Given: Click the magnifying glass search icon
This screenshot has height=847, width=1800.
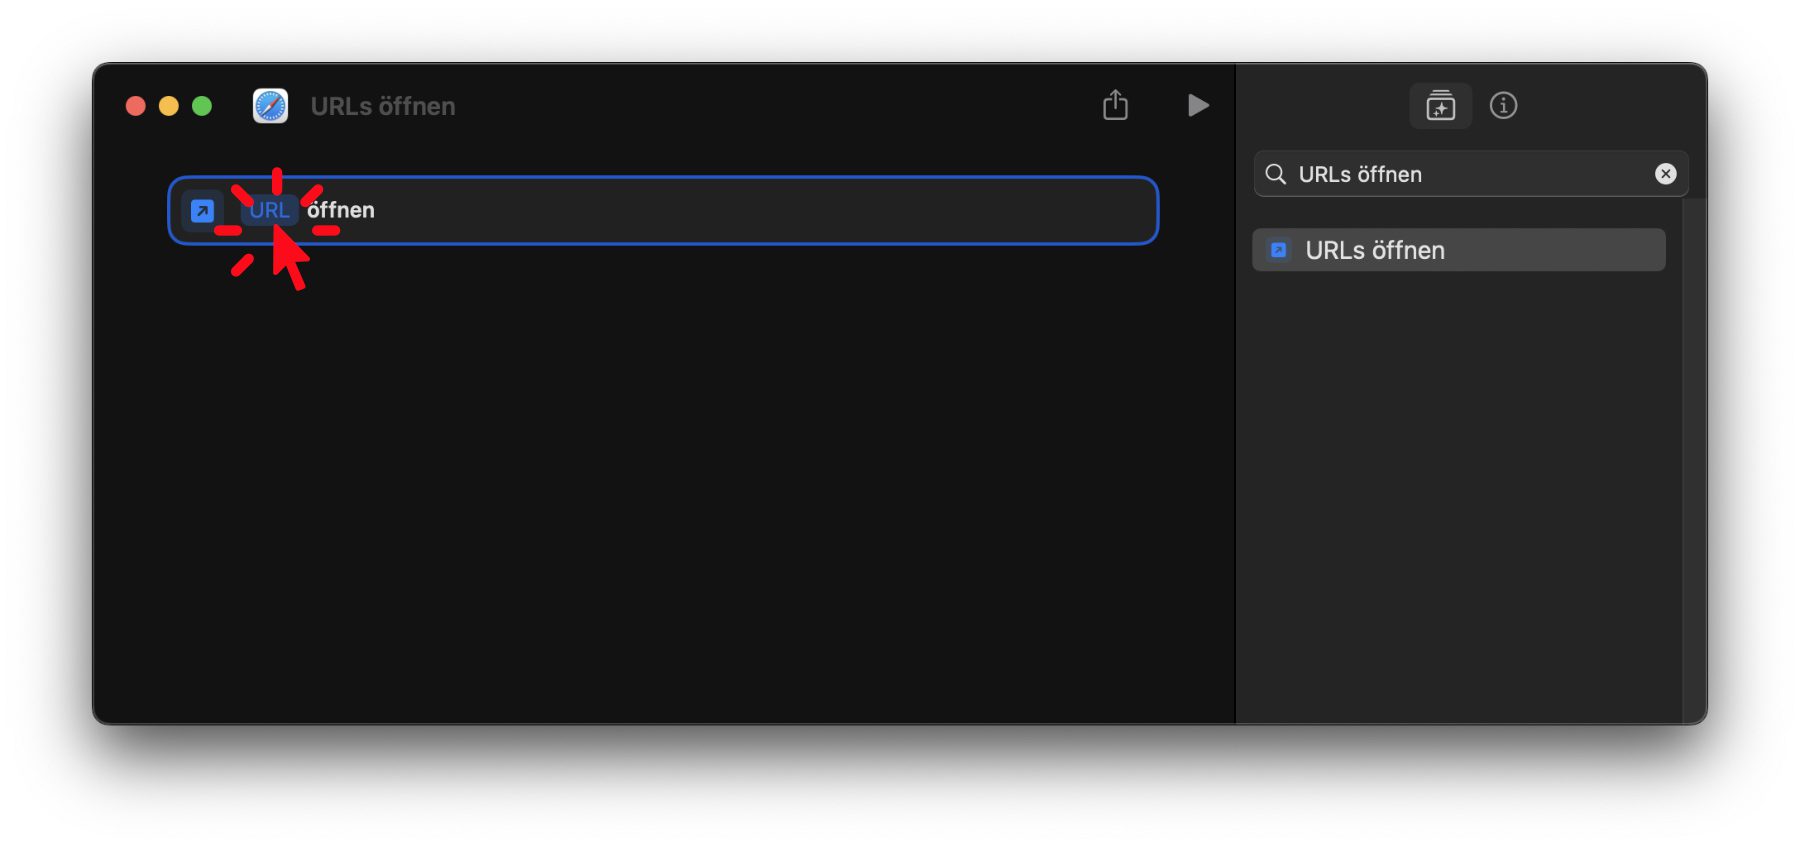Looking at the screenshot, I should click(x=1275, y=174).
